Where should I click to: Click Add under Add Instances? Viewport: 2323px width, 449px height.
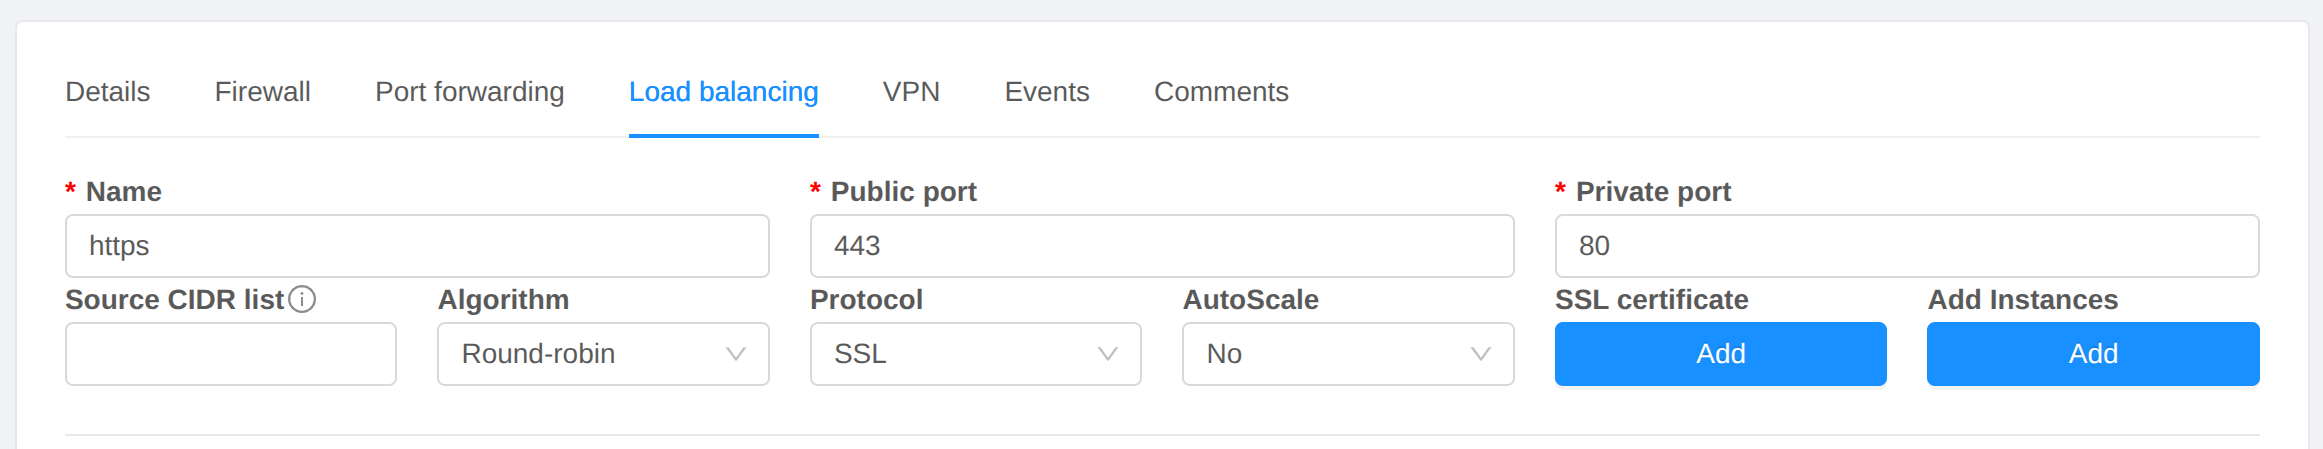tap(2093, 354)
